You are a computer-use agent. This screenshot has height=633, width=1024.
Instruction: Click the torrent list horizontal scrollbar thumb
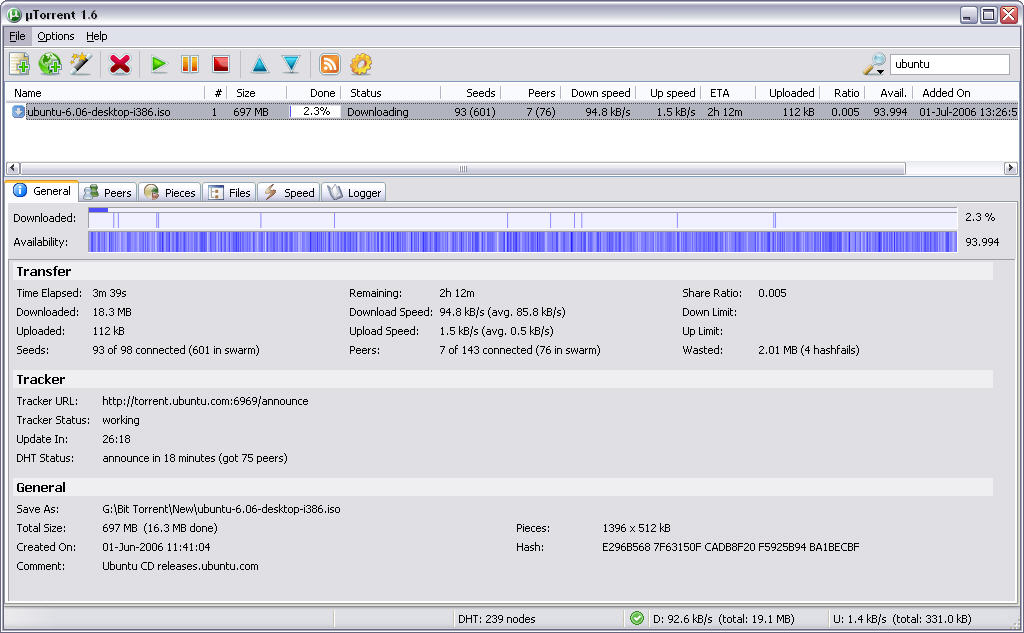point(463,168)
